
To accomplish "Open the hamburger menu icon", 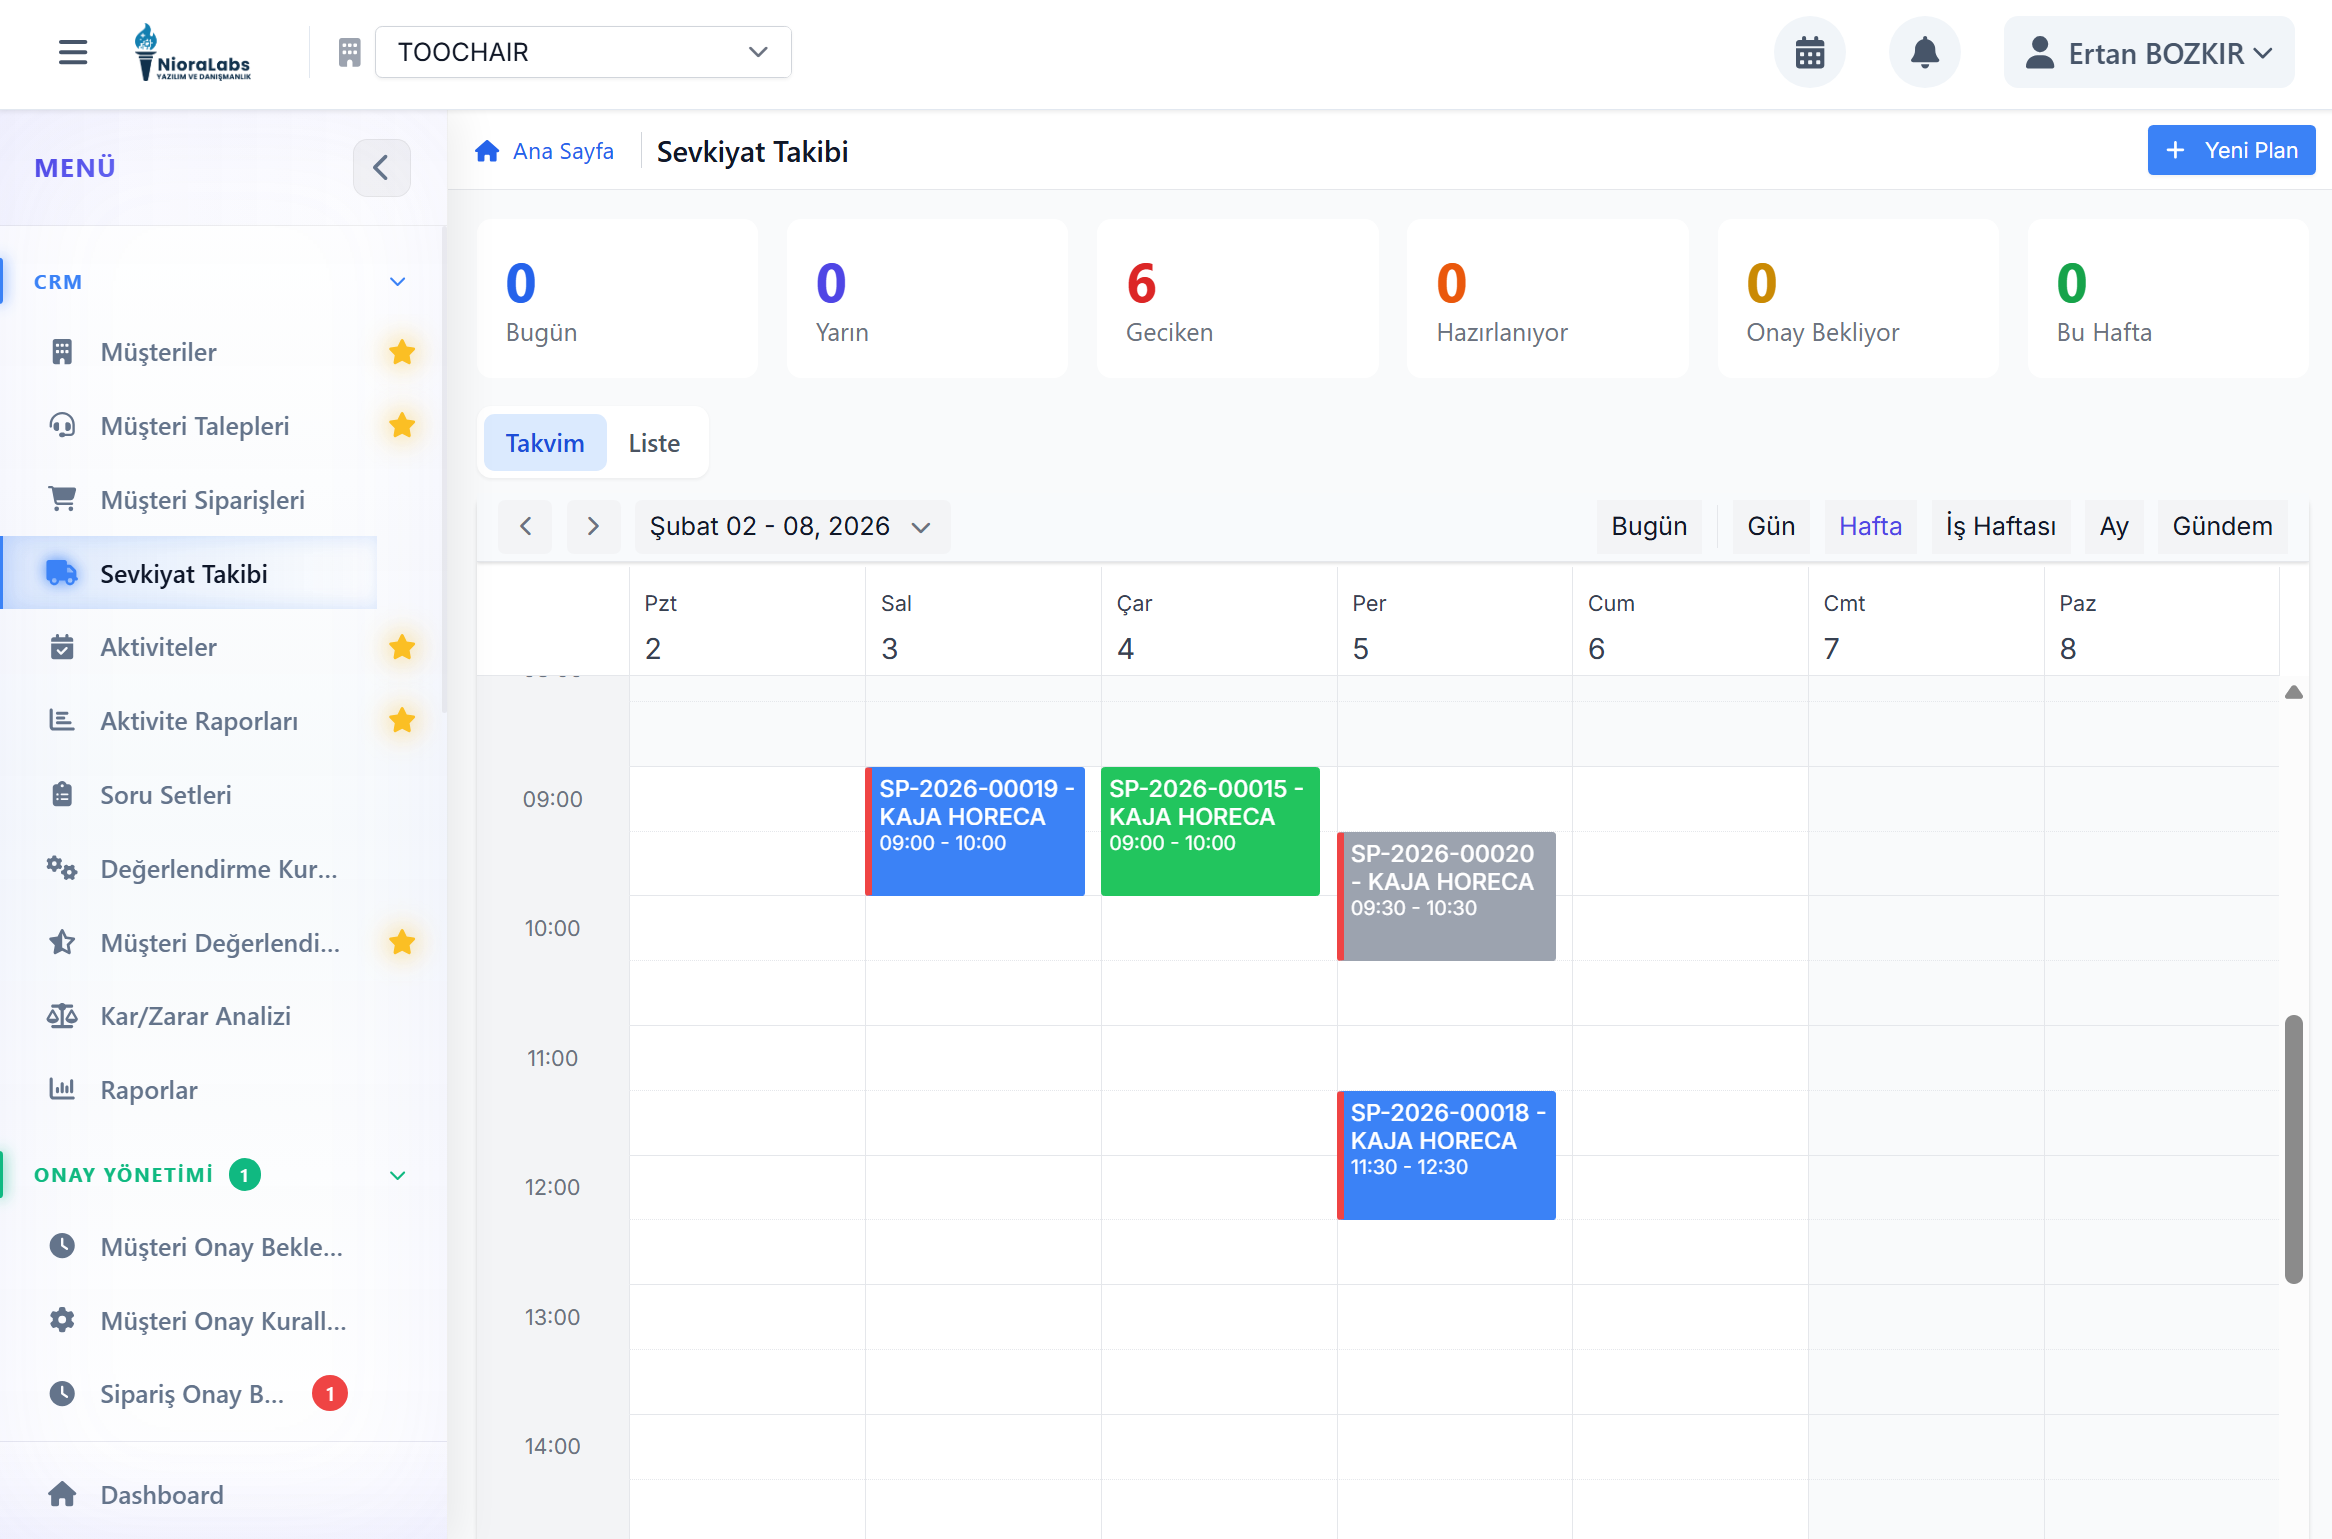I will coord(73,52).
